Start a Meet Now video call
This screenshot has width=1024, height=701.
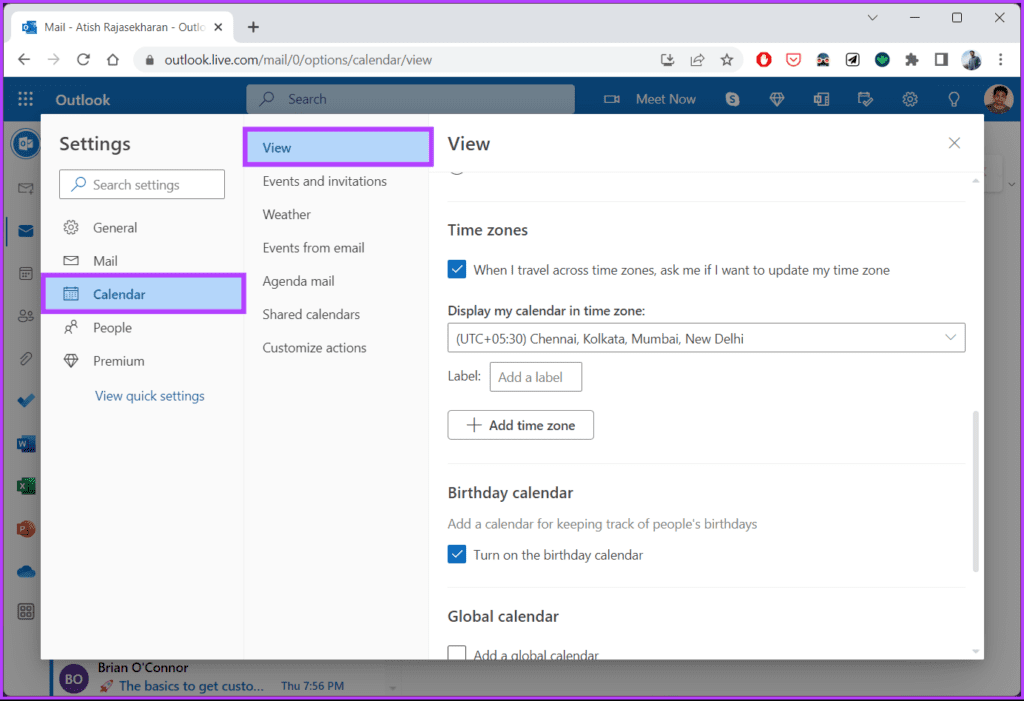(650, 99)
